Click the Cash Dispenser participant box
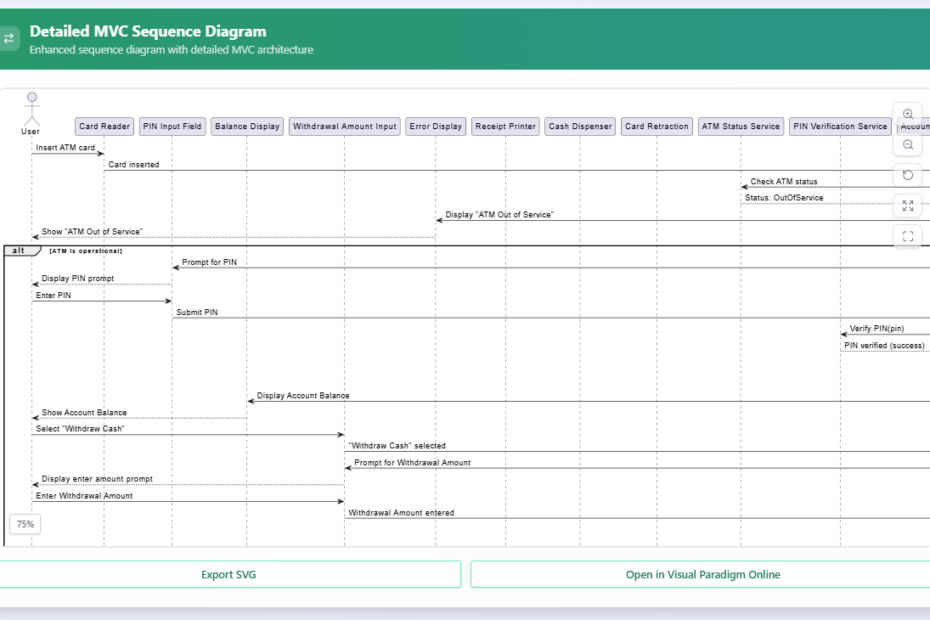 tap(580, 126)
